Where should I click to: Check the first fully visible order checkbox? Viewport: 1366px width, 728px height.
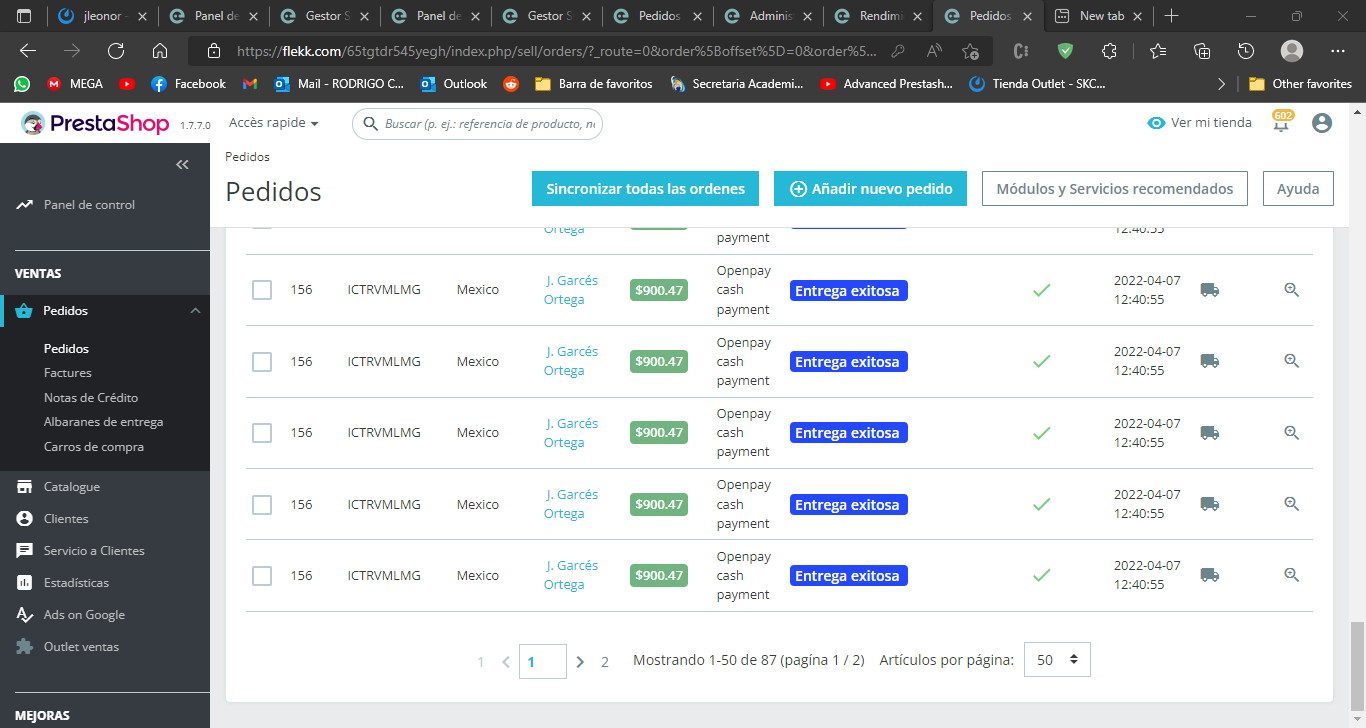(262, 290)
